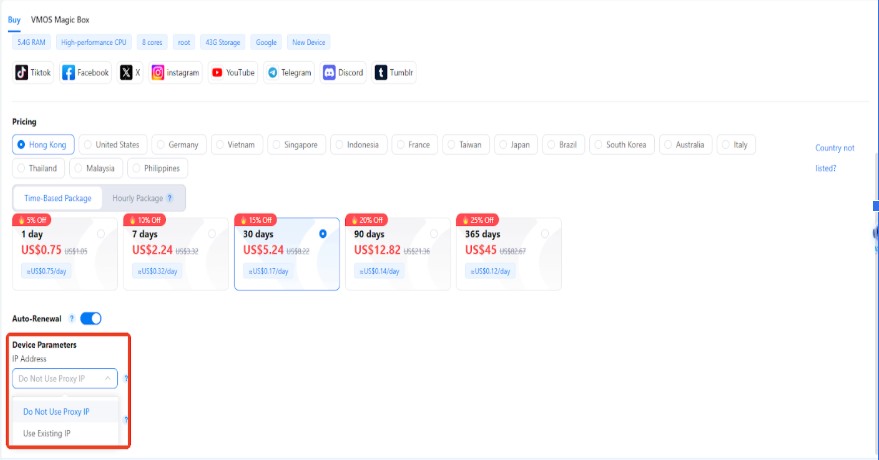The image size is (879, 460).
Task: Open the IP Address dropdown
Action: (x=65, y=379)
